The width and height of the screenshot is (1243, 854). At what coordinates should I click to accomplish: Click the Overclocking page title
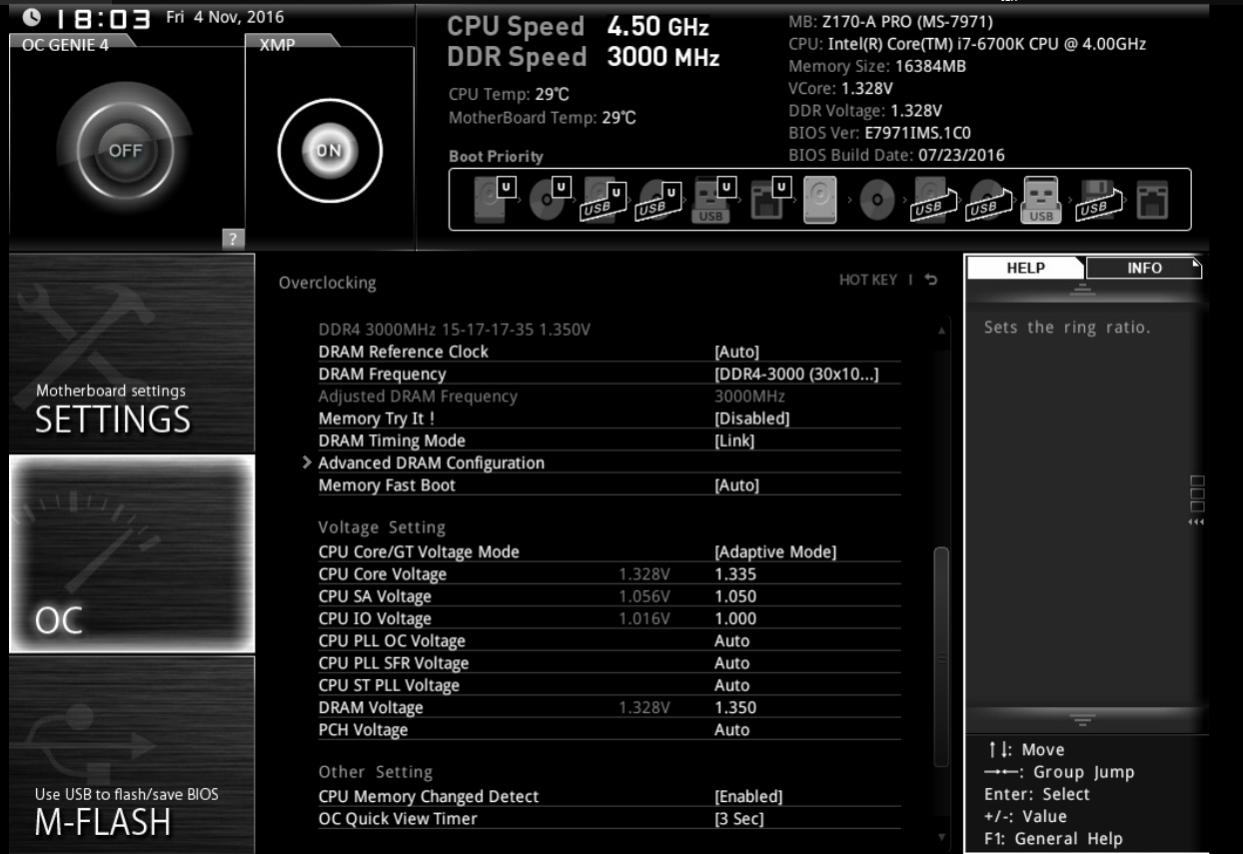(x=328, y=283)
